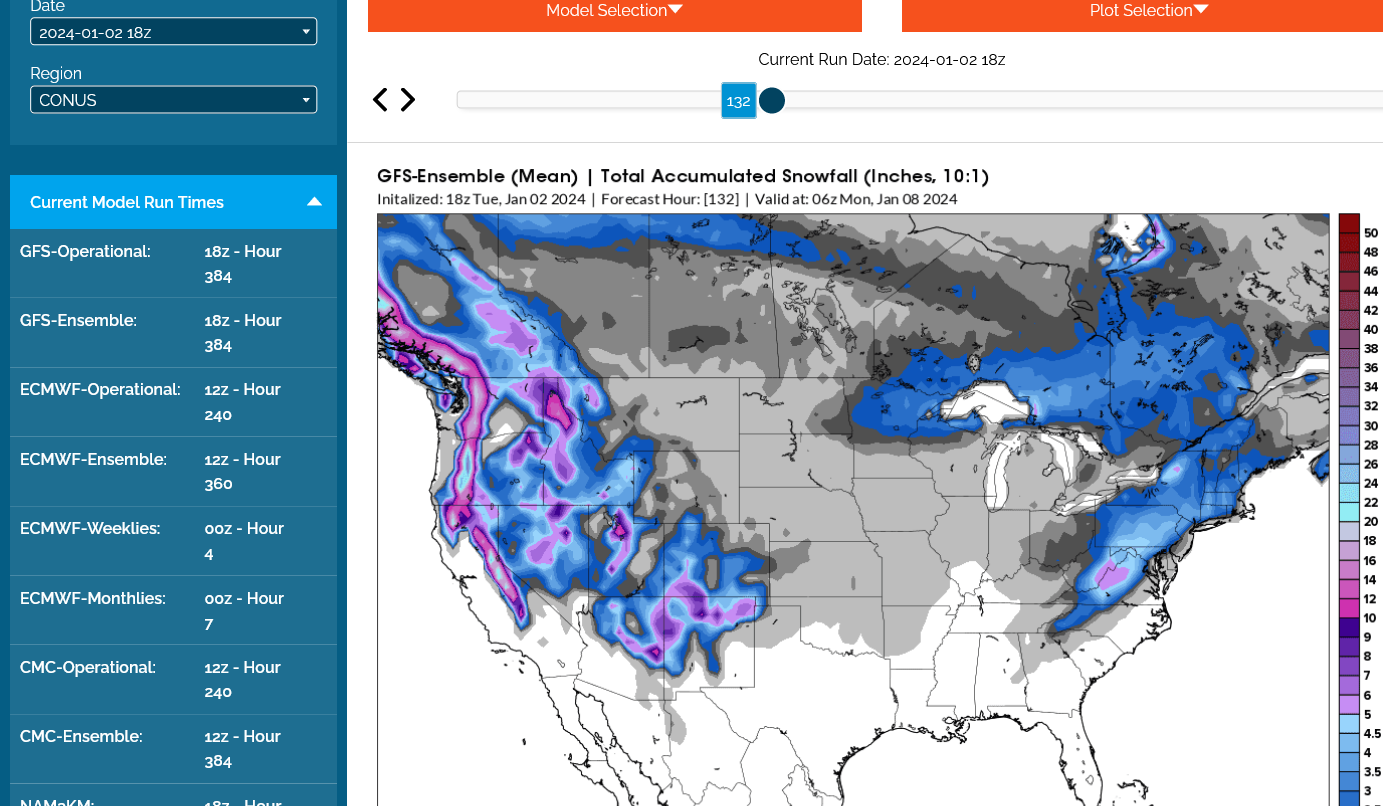Collapse the Current Model Run Times panel
The width and height of the screenshot is (1383, 806).
click(x=314, y=202)
